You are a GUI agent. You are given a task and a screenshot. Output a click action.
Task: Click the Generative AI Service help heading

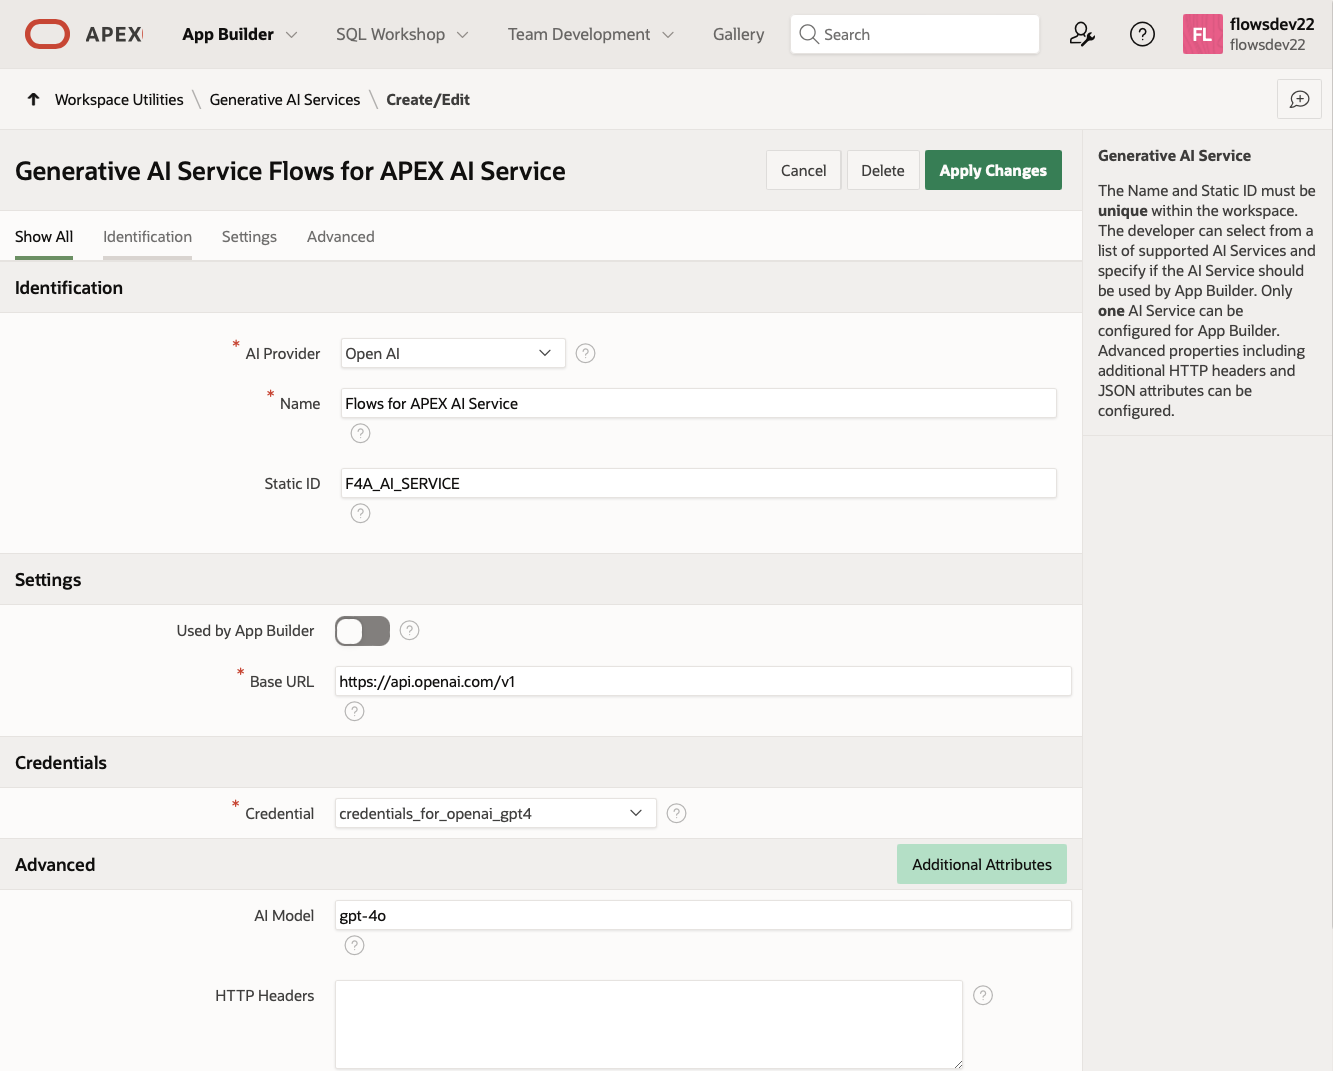[x=1174, y=155]
